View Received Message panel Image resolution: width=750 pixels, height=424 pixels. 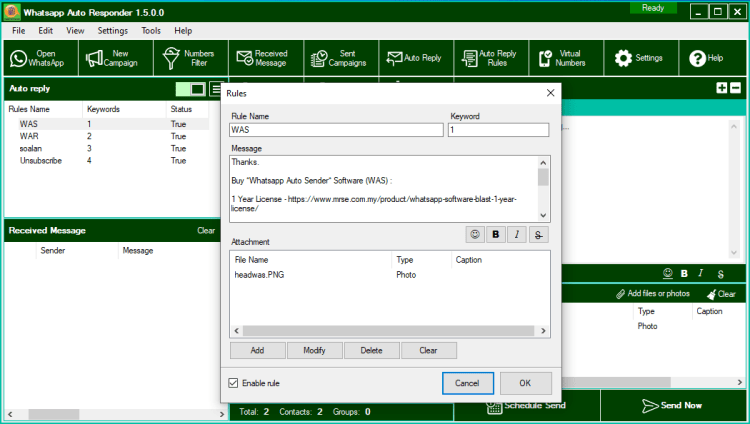[x=266, y=58]
